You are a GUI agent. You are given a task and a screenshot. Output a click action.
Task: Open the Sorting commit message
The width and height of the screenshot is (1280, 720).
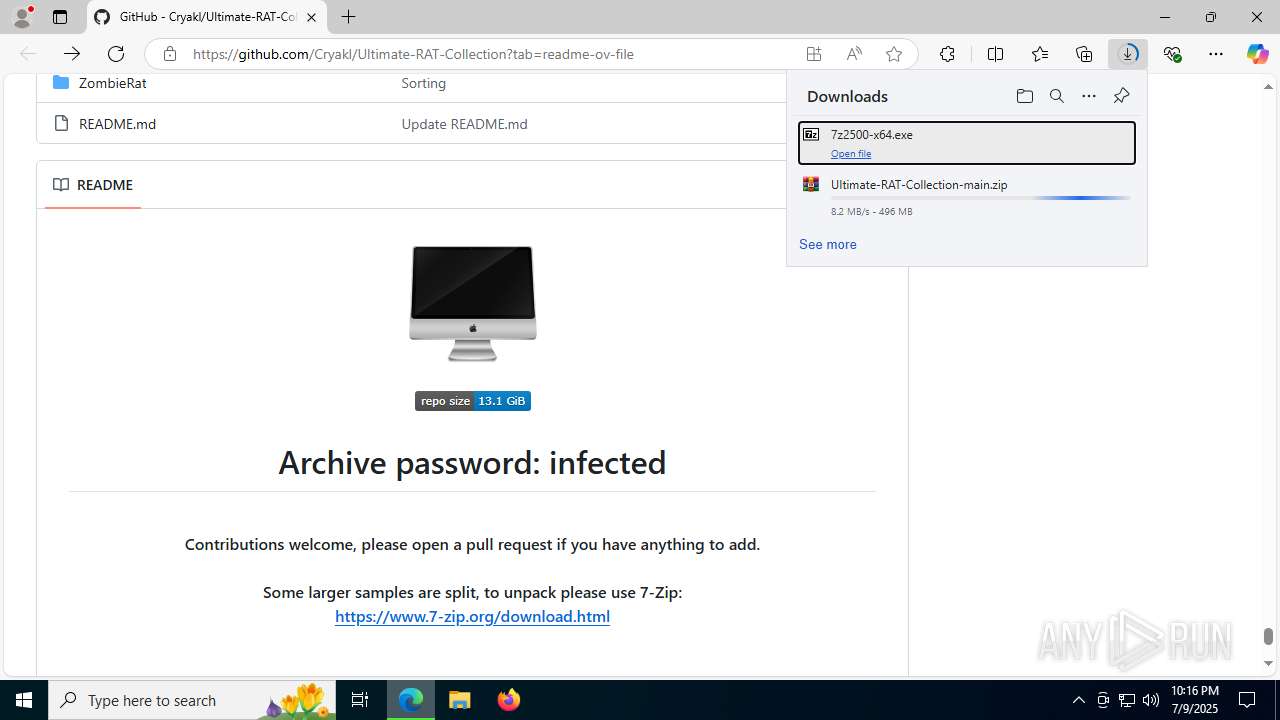pyautogui.click(x=423, y=83)
